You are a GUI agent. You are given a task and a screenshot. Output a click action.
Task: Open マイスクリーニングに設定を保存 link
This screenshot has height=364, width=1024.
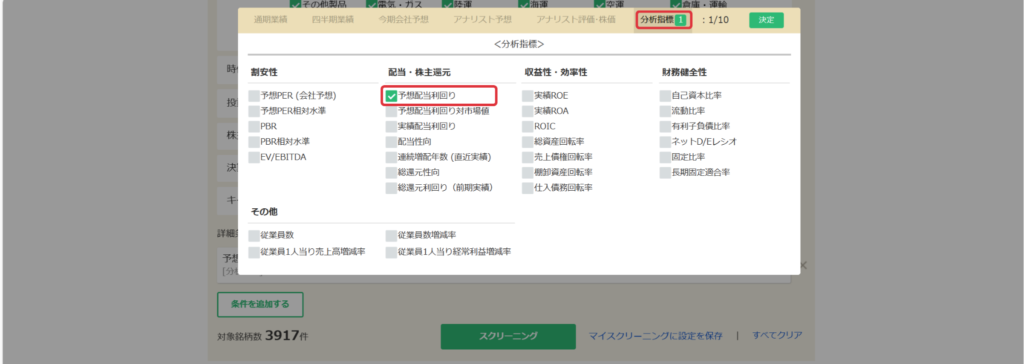tap(656, 336)
